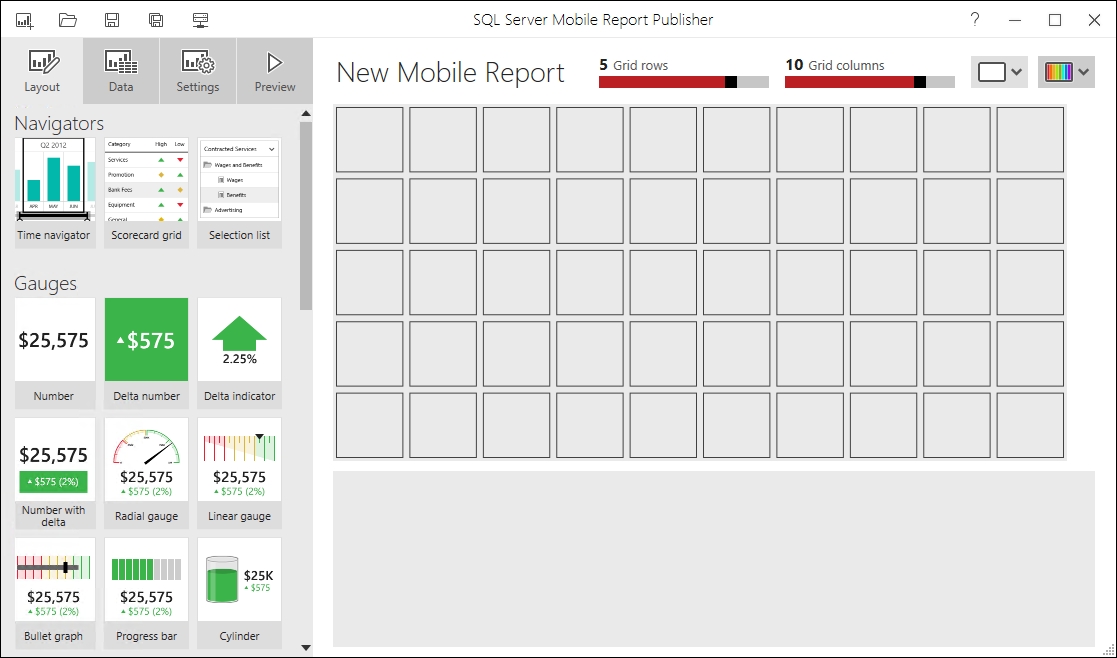Open the layout type dropdown

click(999, 72)
